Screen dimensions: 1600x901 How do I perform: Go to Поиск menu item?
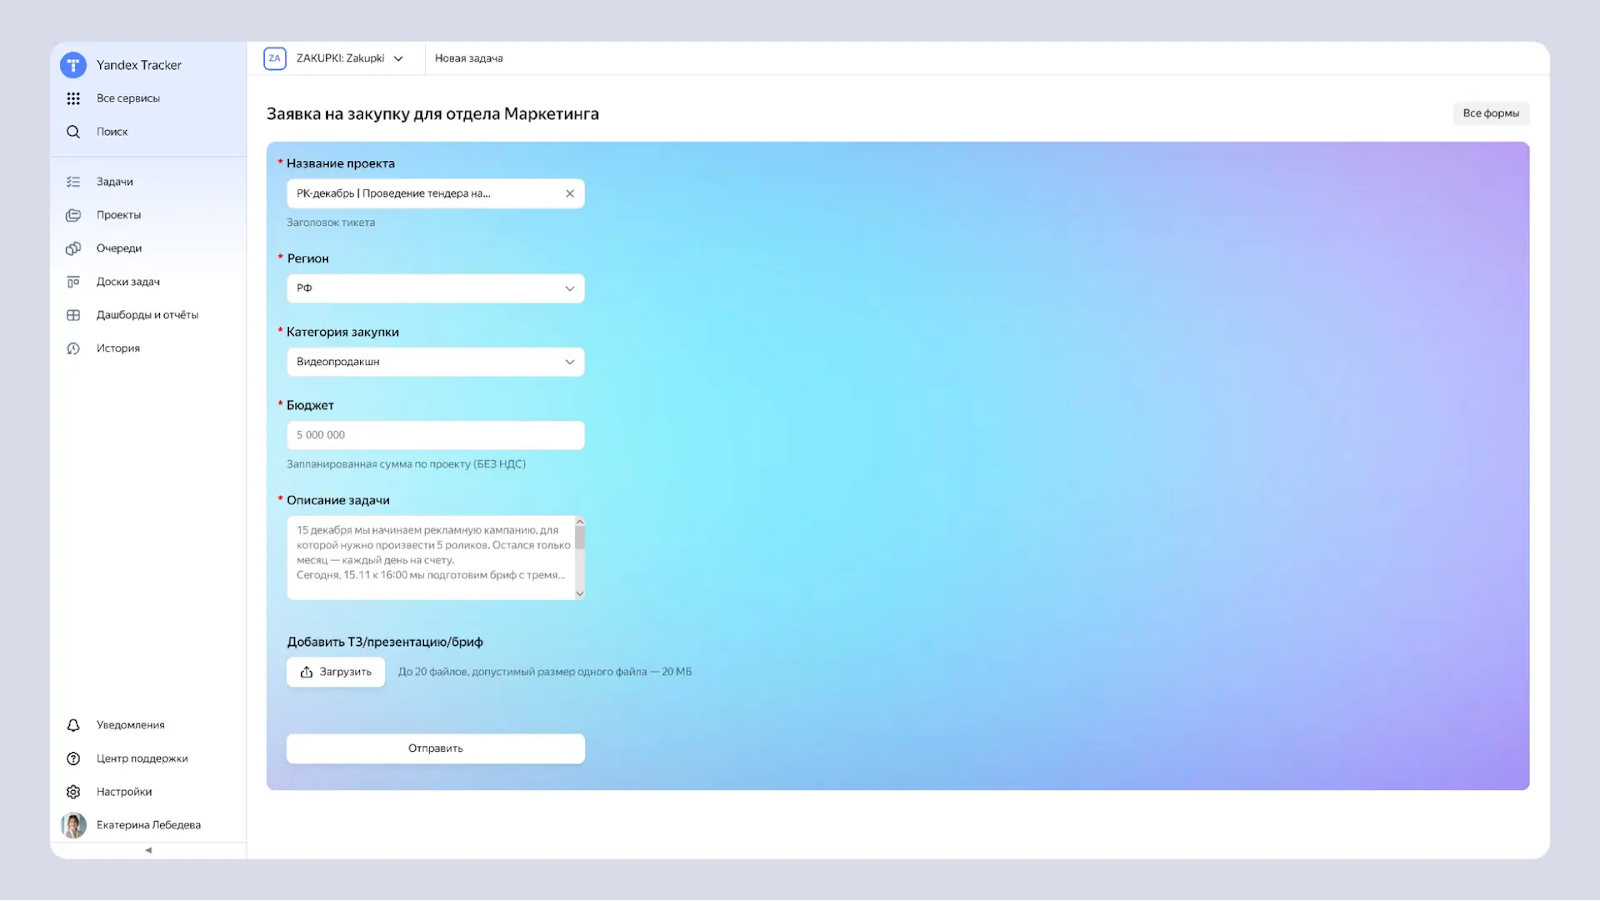[112, 132]
